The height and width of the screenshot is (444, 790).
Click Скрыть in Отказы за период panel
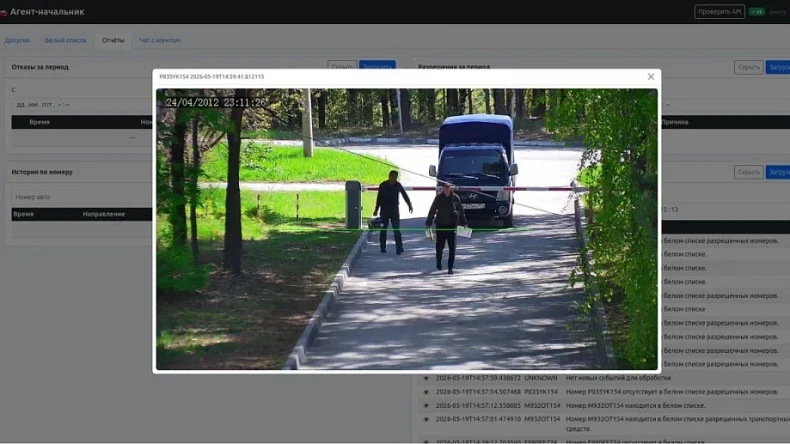pos(342,65)
